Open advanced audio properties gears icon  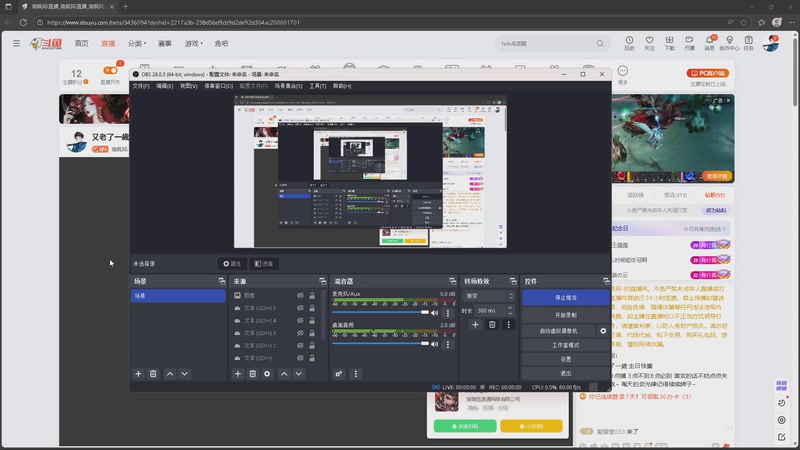point(338,374)
